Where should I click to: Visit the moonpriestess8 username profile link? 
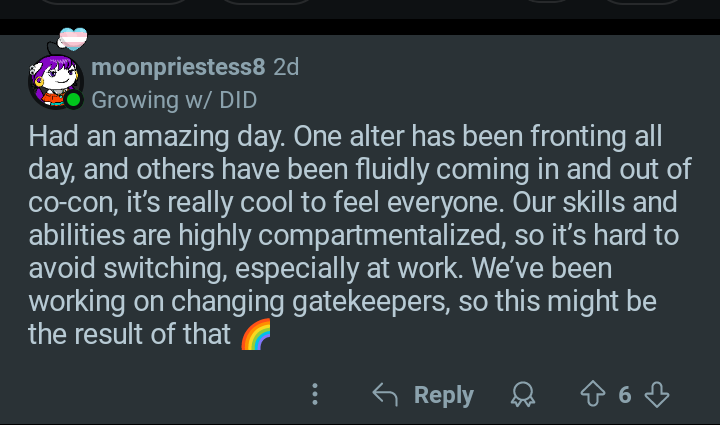(x=178, y=68)
